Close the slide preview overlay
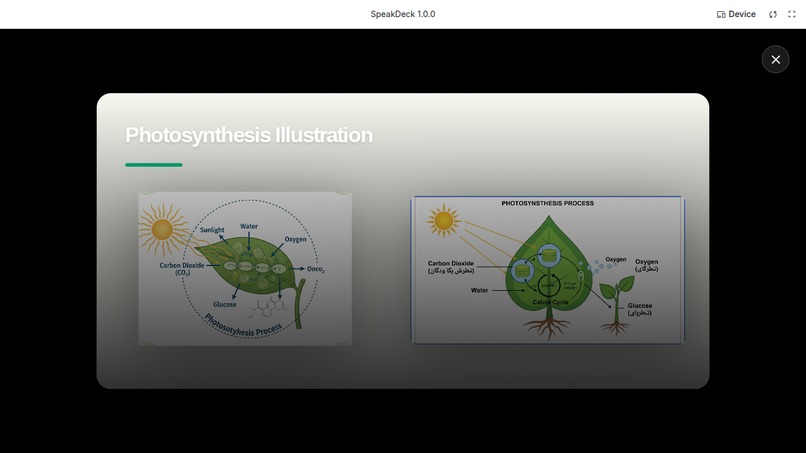The width and height of the screenshot is (806, 453). tap(775, 60)
